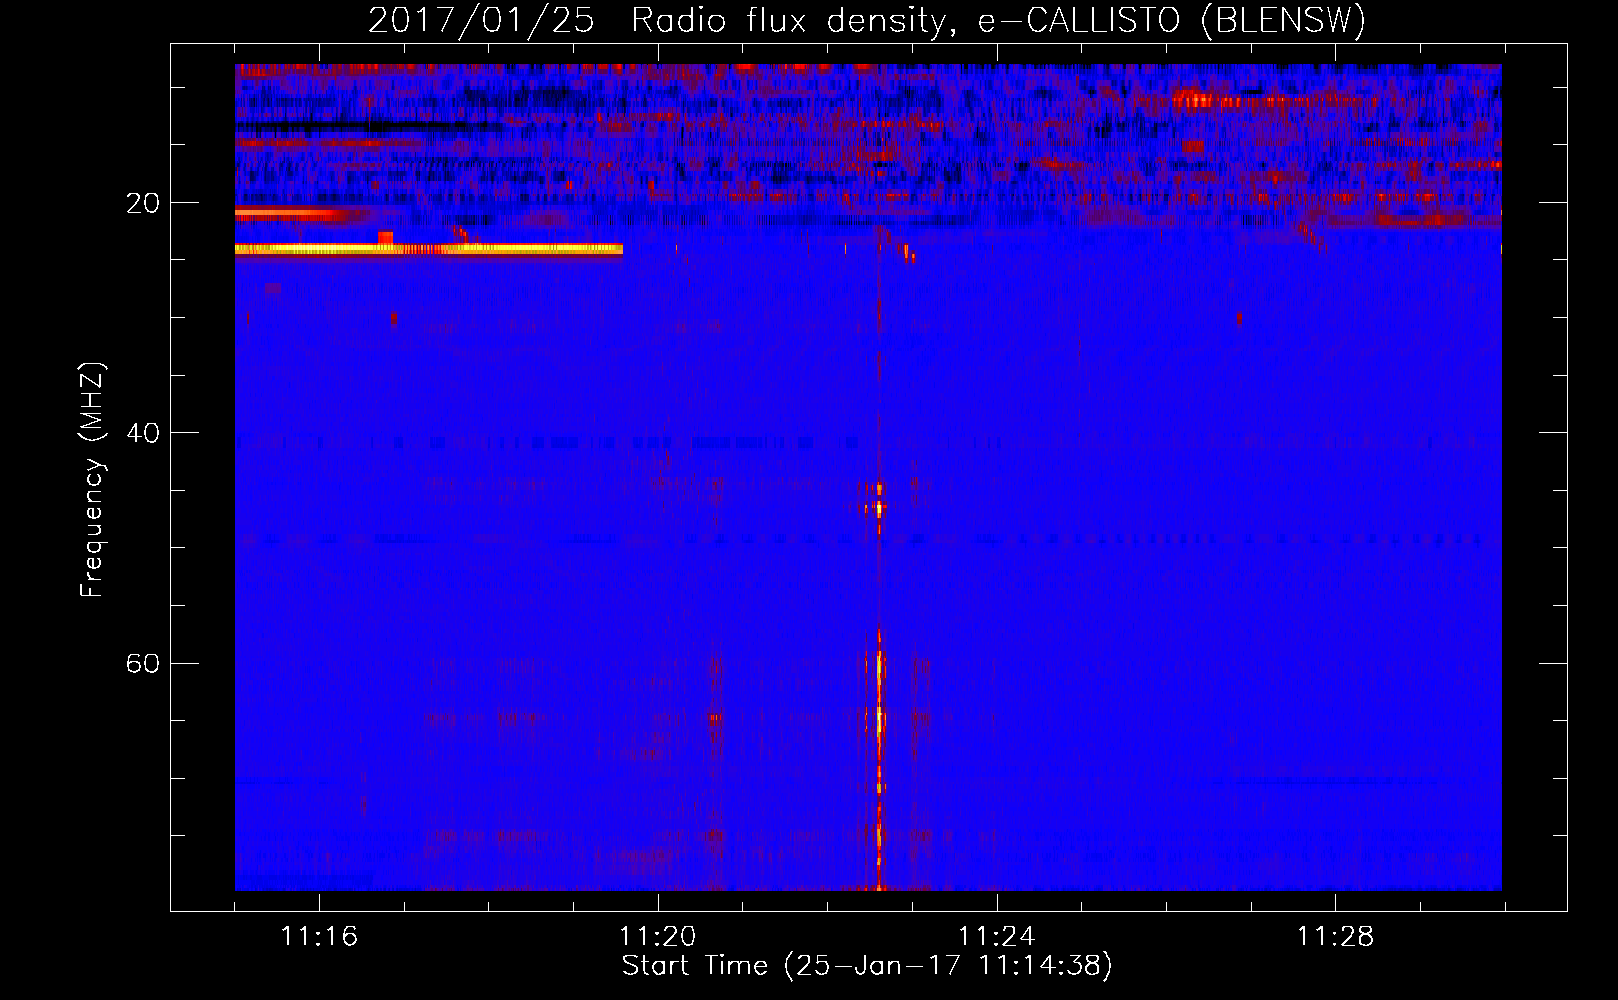The height and width of the screenshot is (1000, 1618).
Task: Select the 'Frequency (MHZ)' axis label
Action: pyautogui.click(x=92, y=479)
